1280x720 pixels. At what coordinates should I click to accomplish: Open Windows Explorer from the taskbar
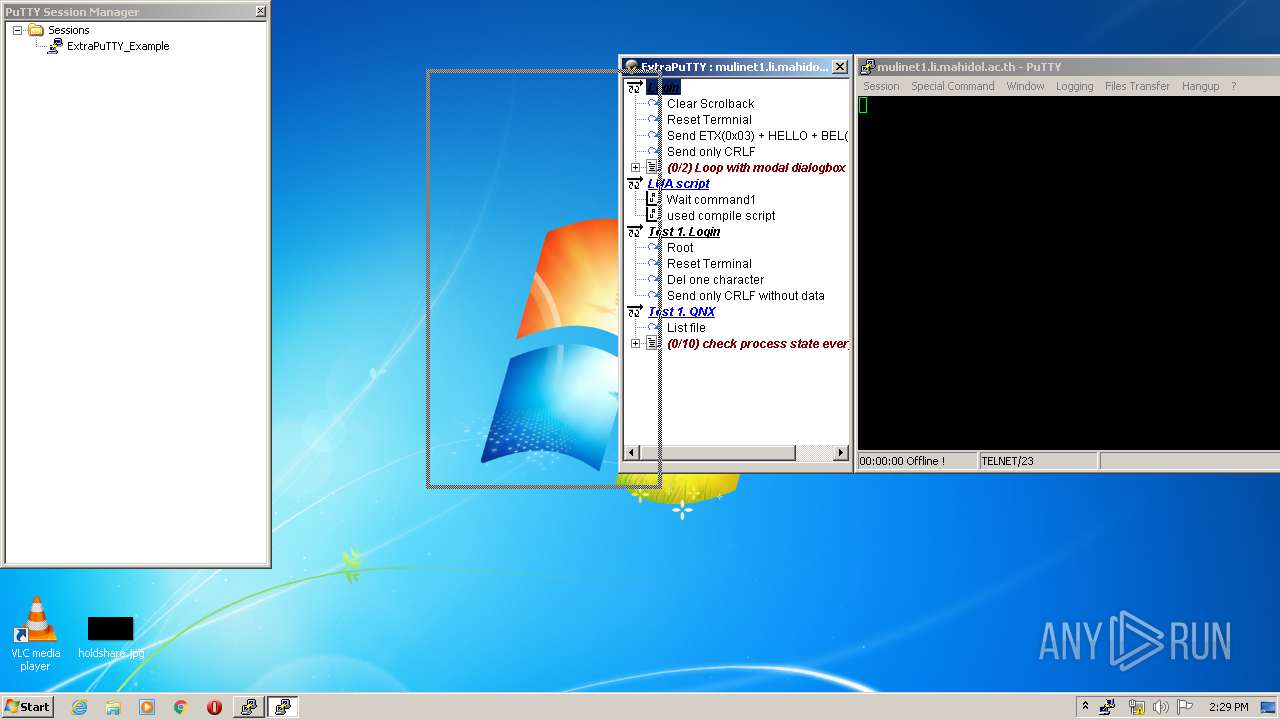click(113, 707)
